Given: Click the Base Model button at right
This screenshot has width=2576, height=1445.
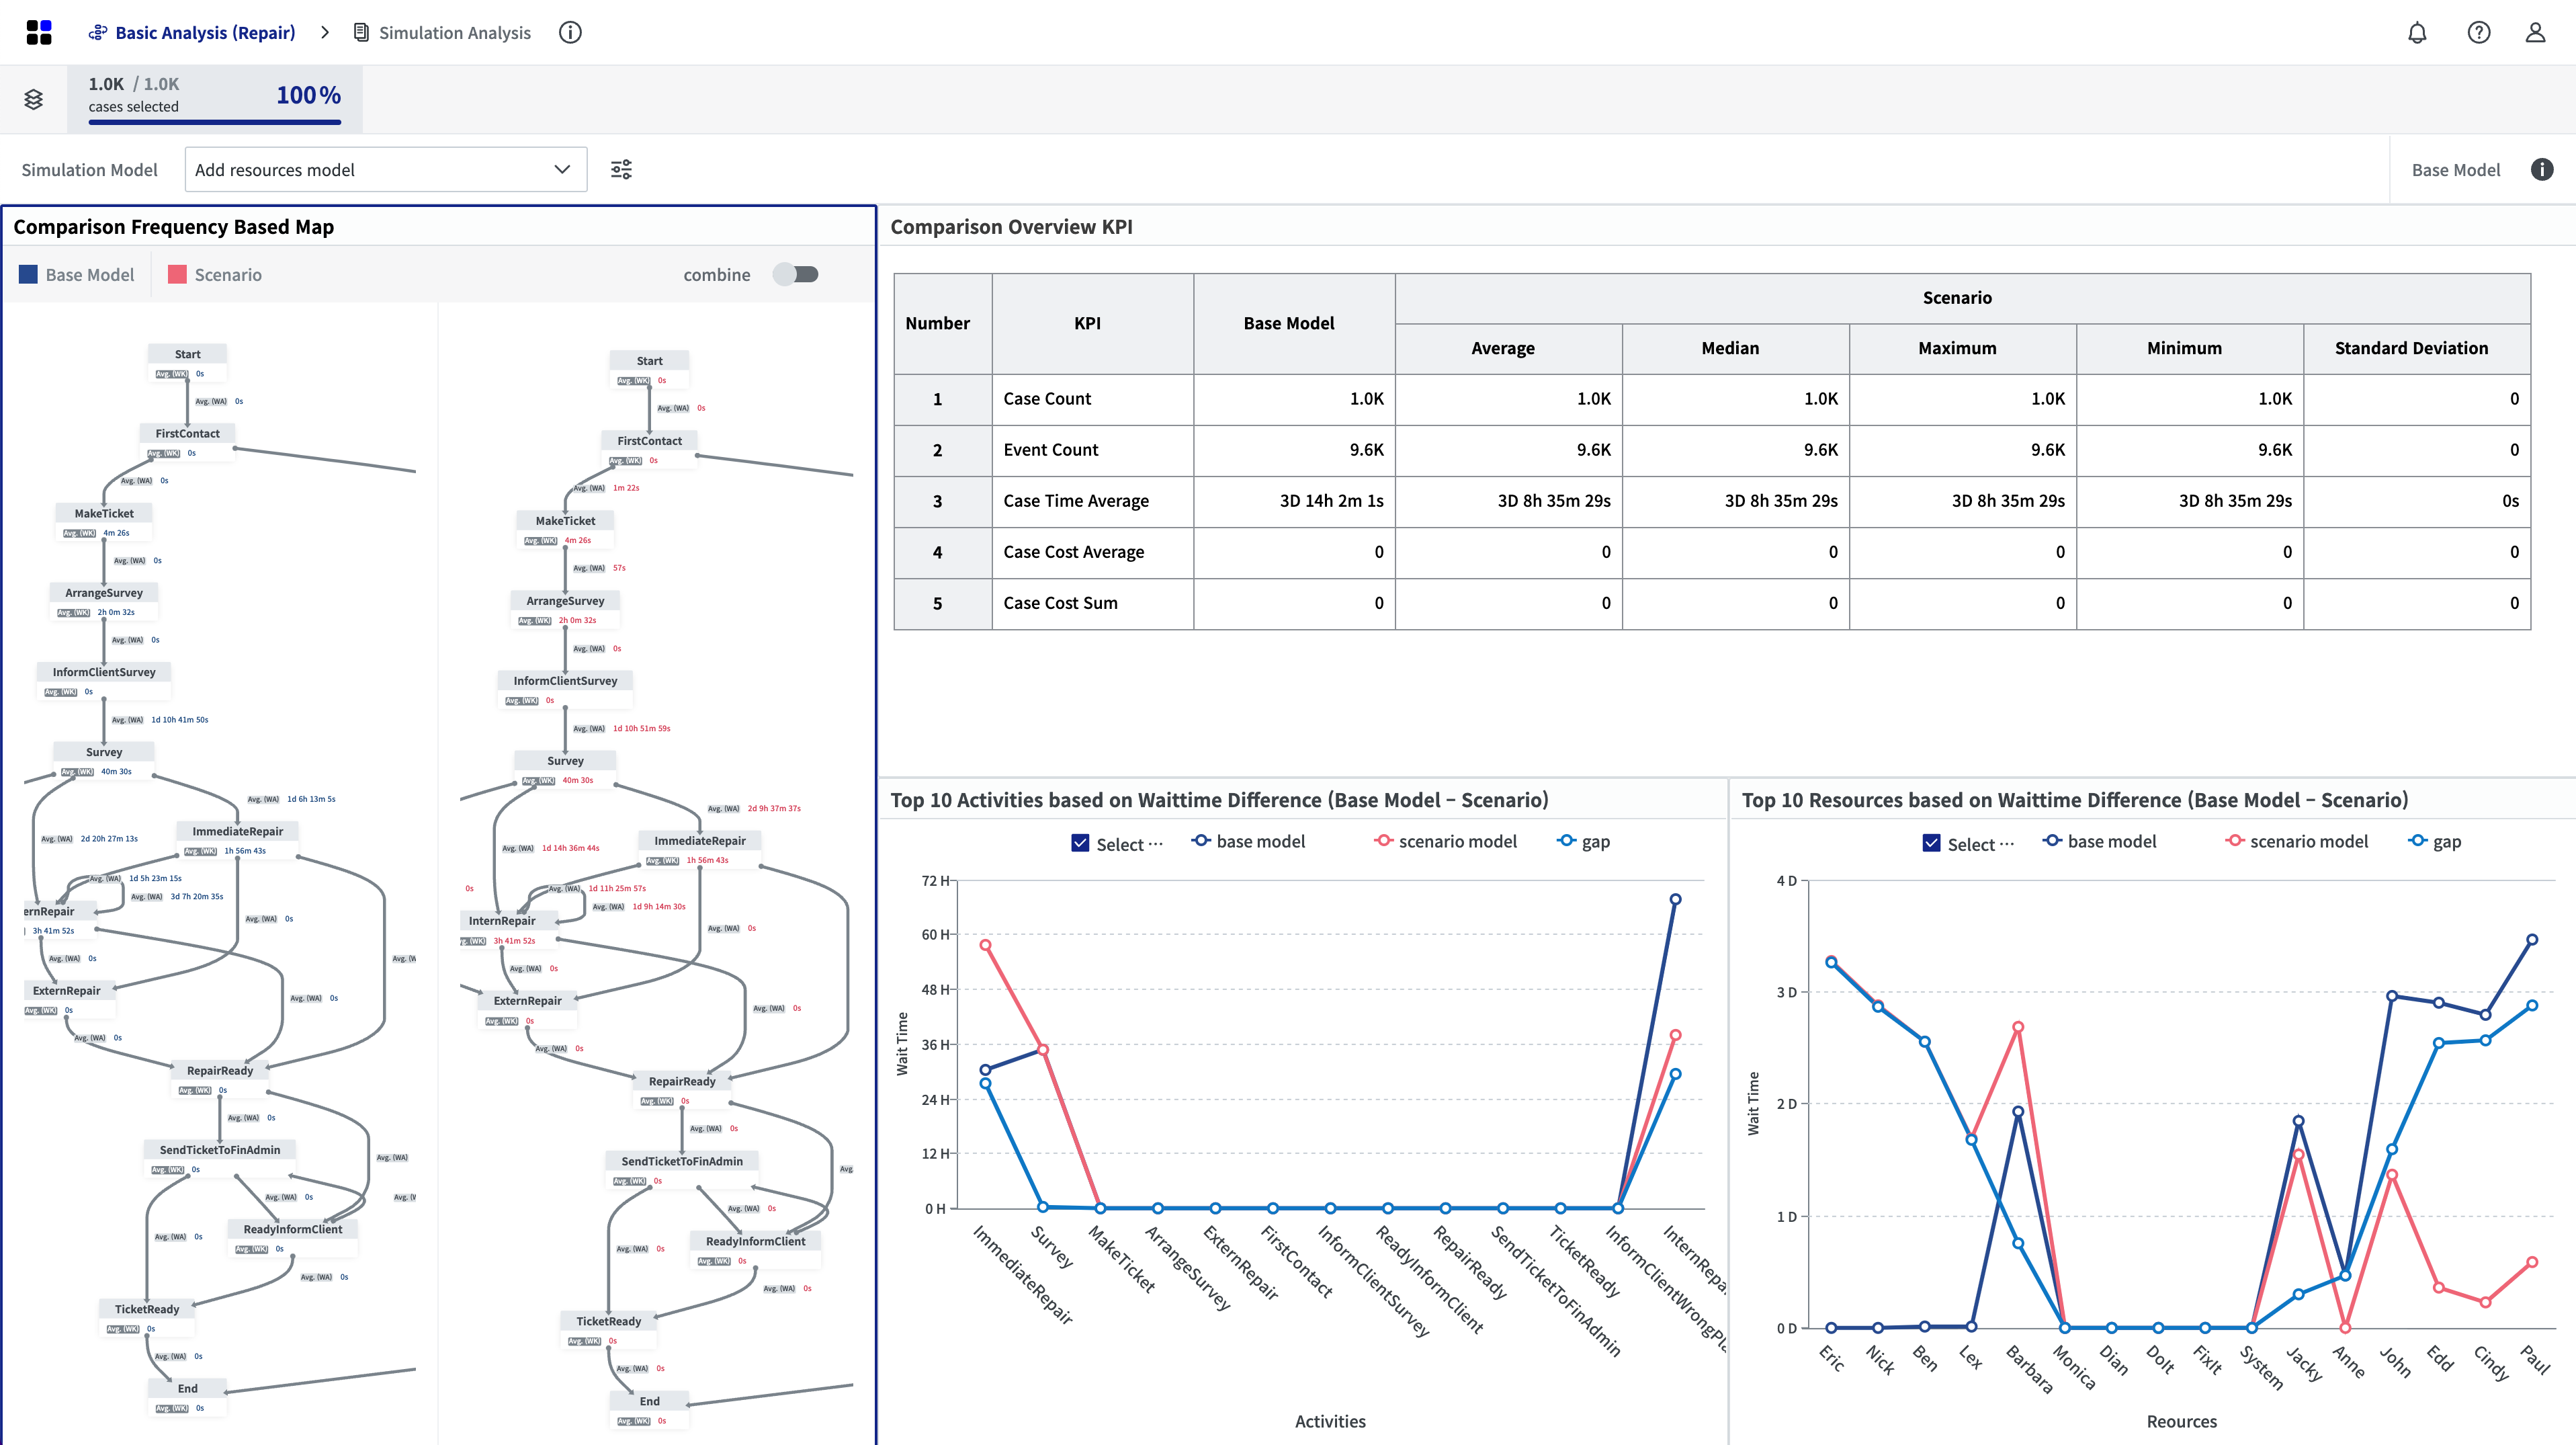Looking at the screenshot, I should coord(2455,169).
